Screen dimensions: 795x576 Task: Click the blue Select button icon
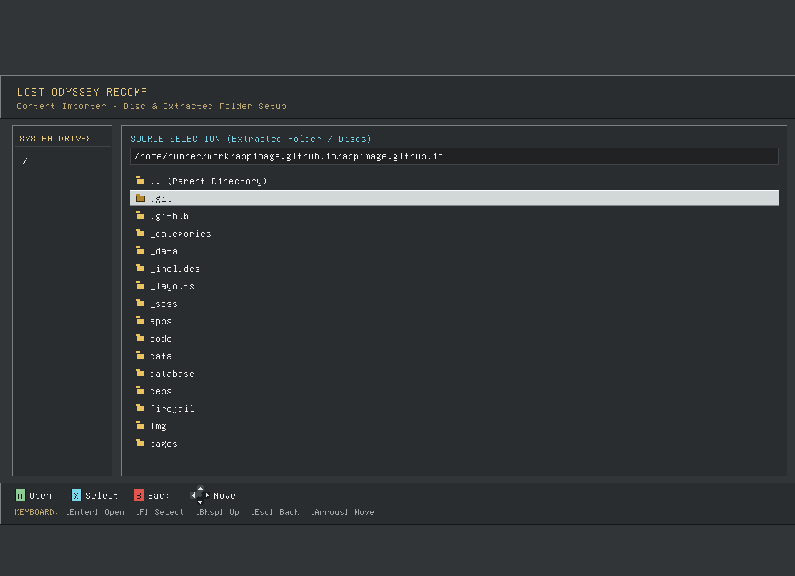(77, 495)
